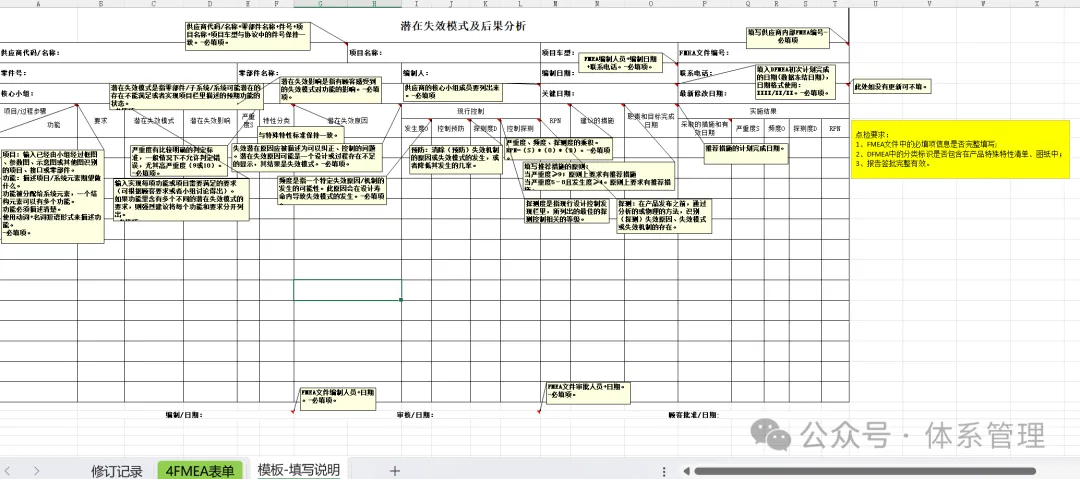Click the 现行控制 group header
This screenshot has height=479, width=1080.
[x=470, y=110]
